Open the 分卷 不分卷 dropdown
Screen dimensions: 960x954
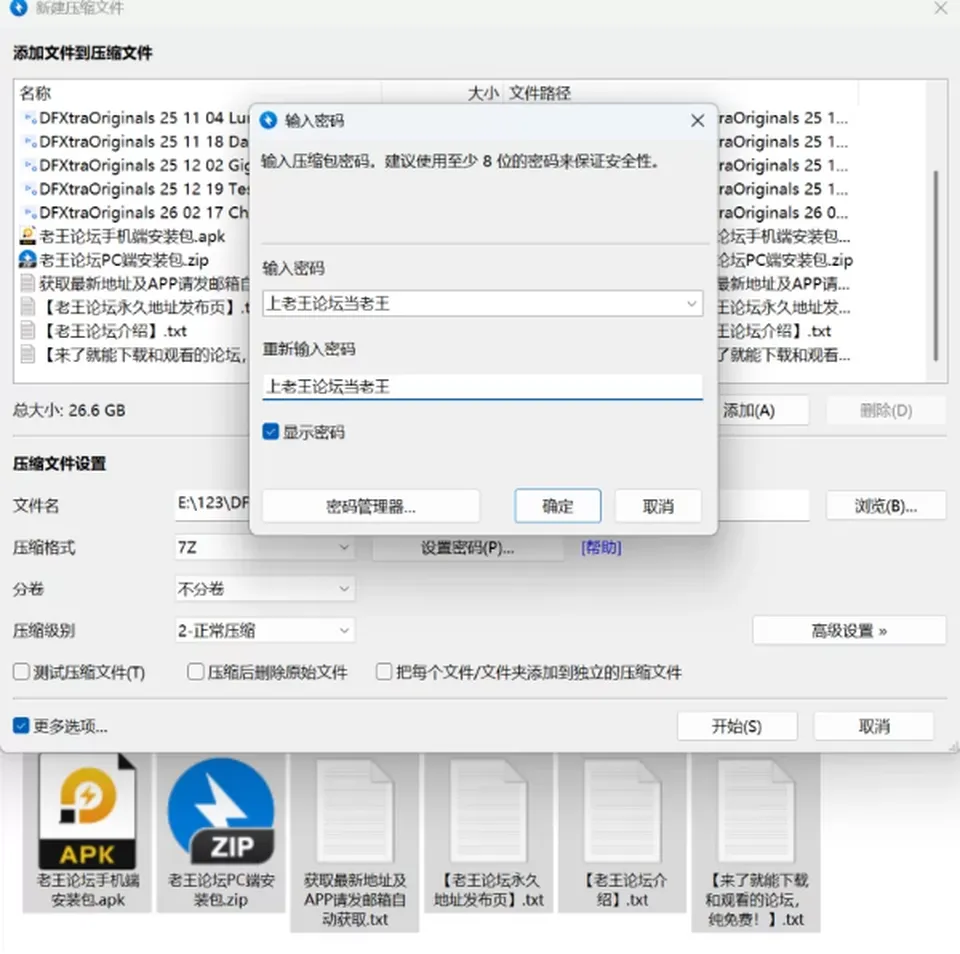[x=264, y=588]
